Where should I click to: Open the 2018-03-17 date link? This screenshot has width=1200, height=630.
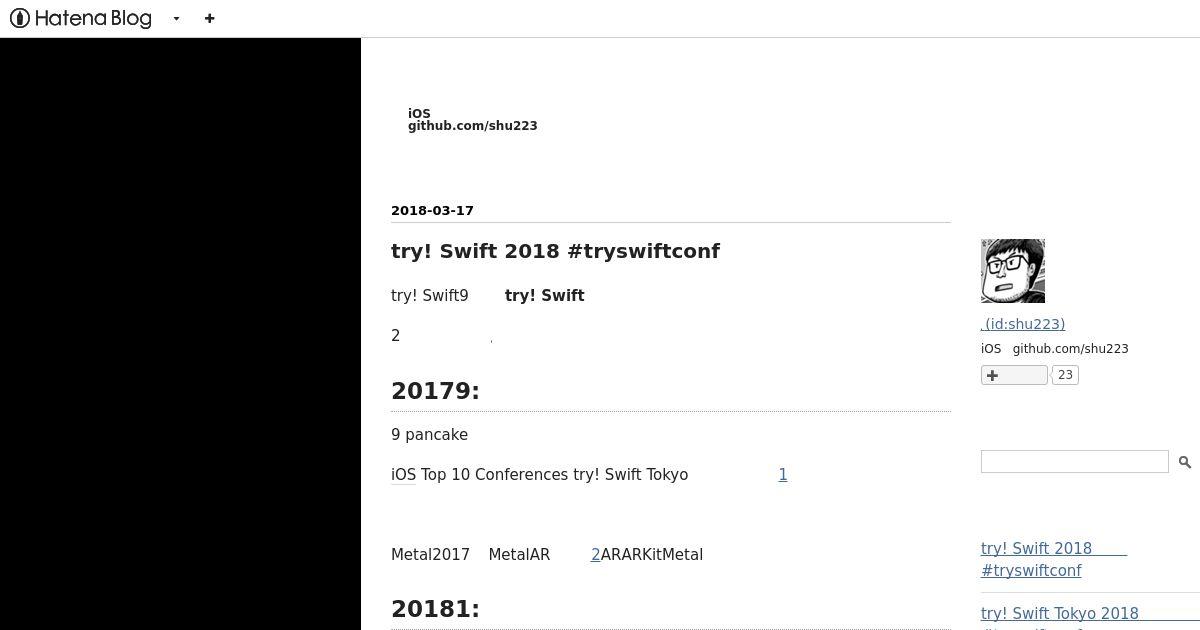432,210
